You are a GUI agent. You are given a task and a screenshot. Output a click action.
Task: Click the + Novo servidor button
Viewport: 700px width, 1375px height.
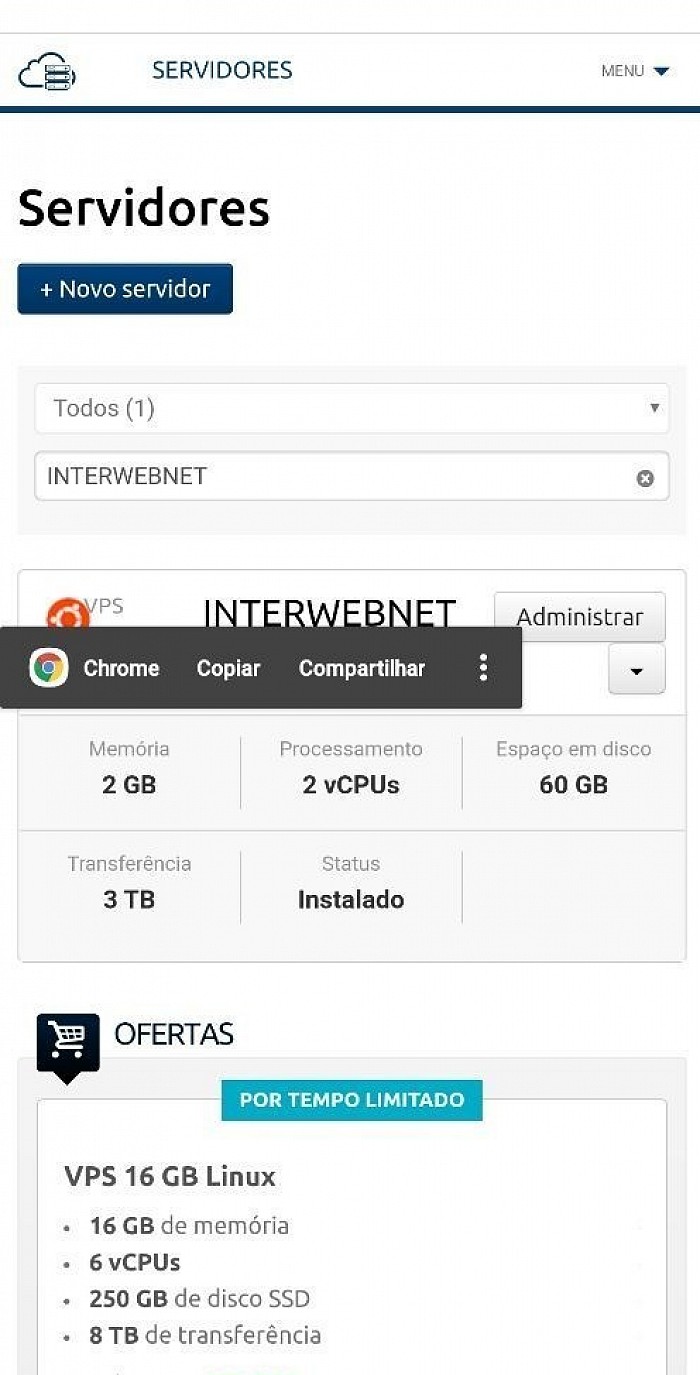coord(125,289)
